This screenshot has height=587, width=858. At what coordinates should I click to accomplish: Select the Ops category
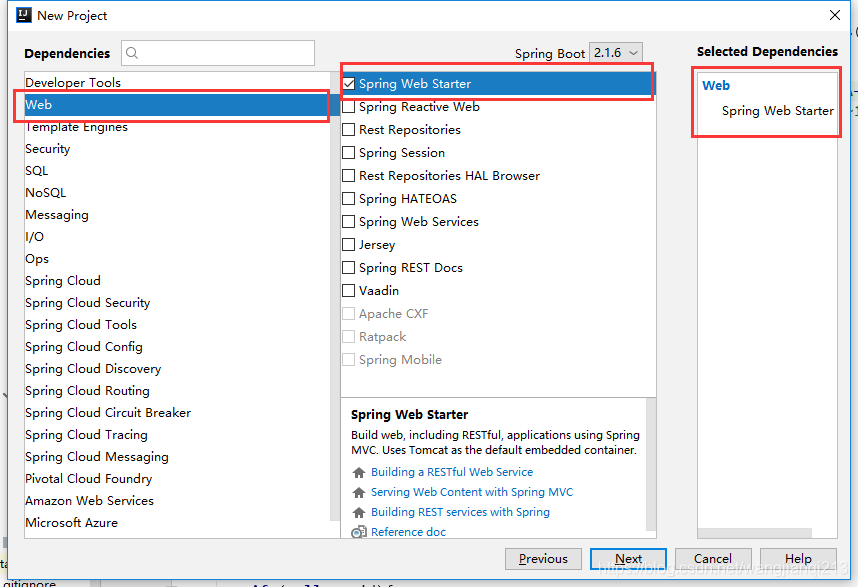tap(177, 259)
